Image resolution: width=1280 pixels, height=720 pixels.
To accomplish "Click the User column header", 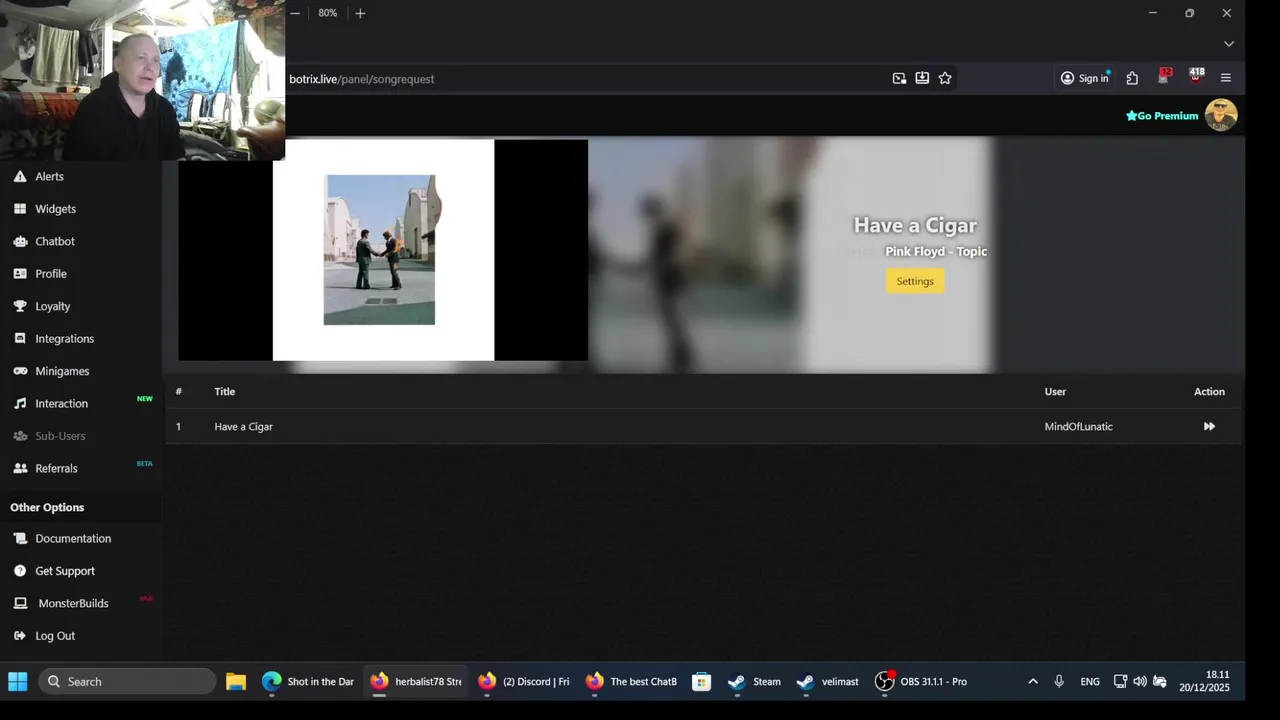I will [x=1055, y=391].
